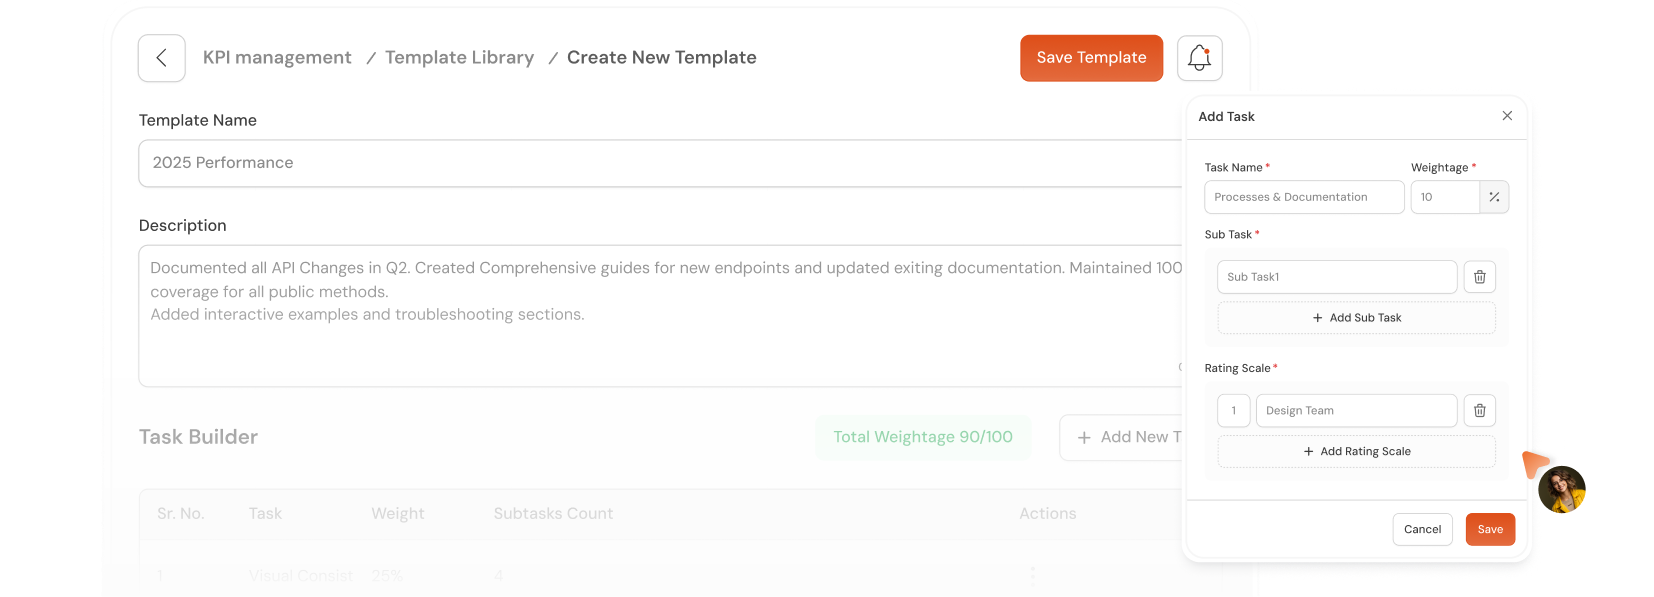Click the Sr. No. column header
This screenshot has width=1654, height=597.
click(180, 514)
